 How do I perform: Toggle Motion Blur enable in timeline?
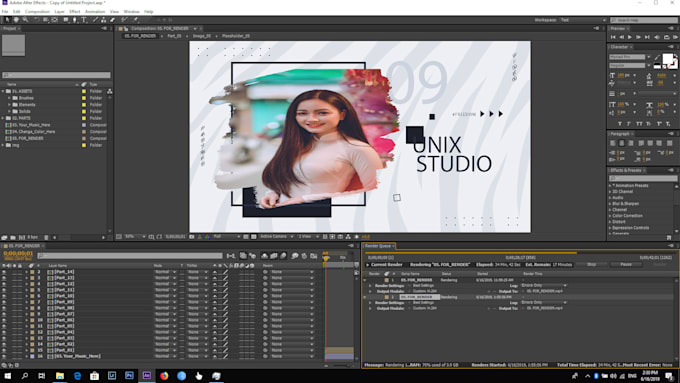[283, 256]
